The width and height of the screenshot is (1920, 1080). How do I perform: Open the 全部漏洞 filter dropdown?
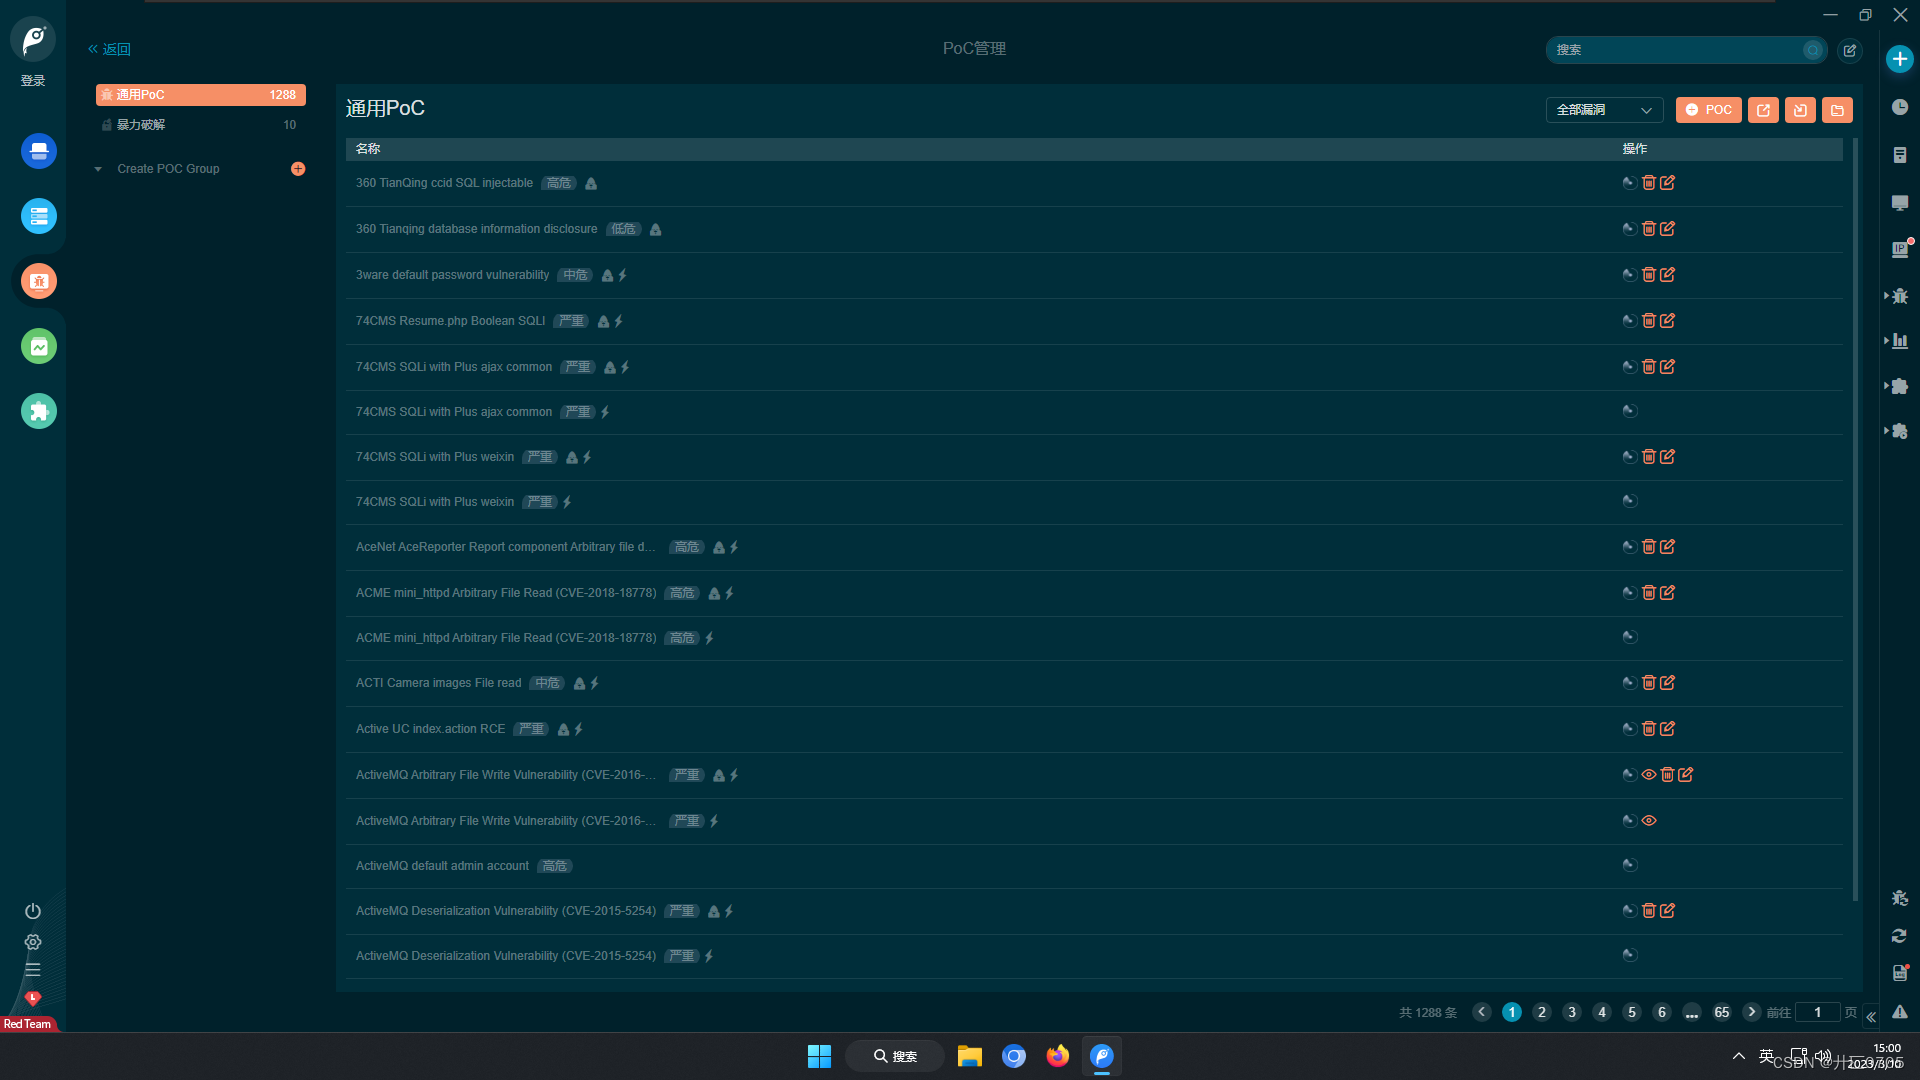tap(1603, 110)
